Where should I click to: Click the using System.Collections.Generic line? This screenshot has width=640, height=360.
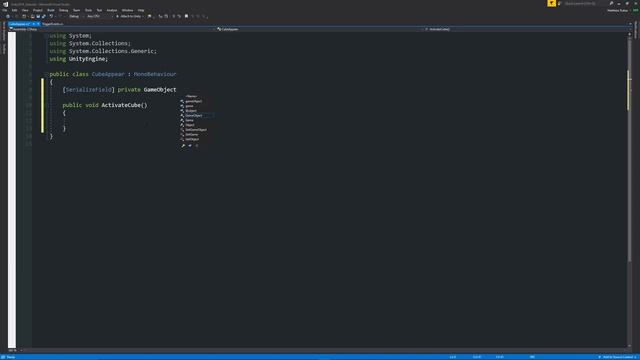tap(103, 51)
